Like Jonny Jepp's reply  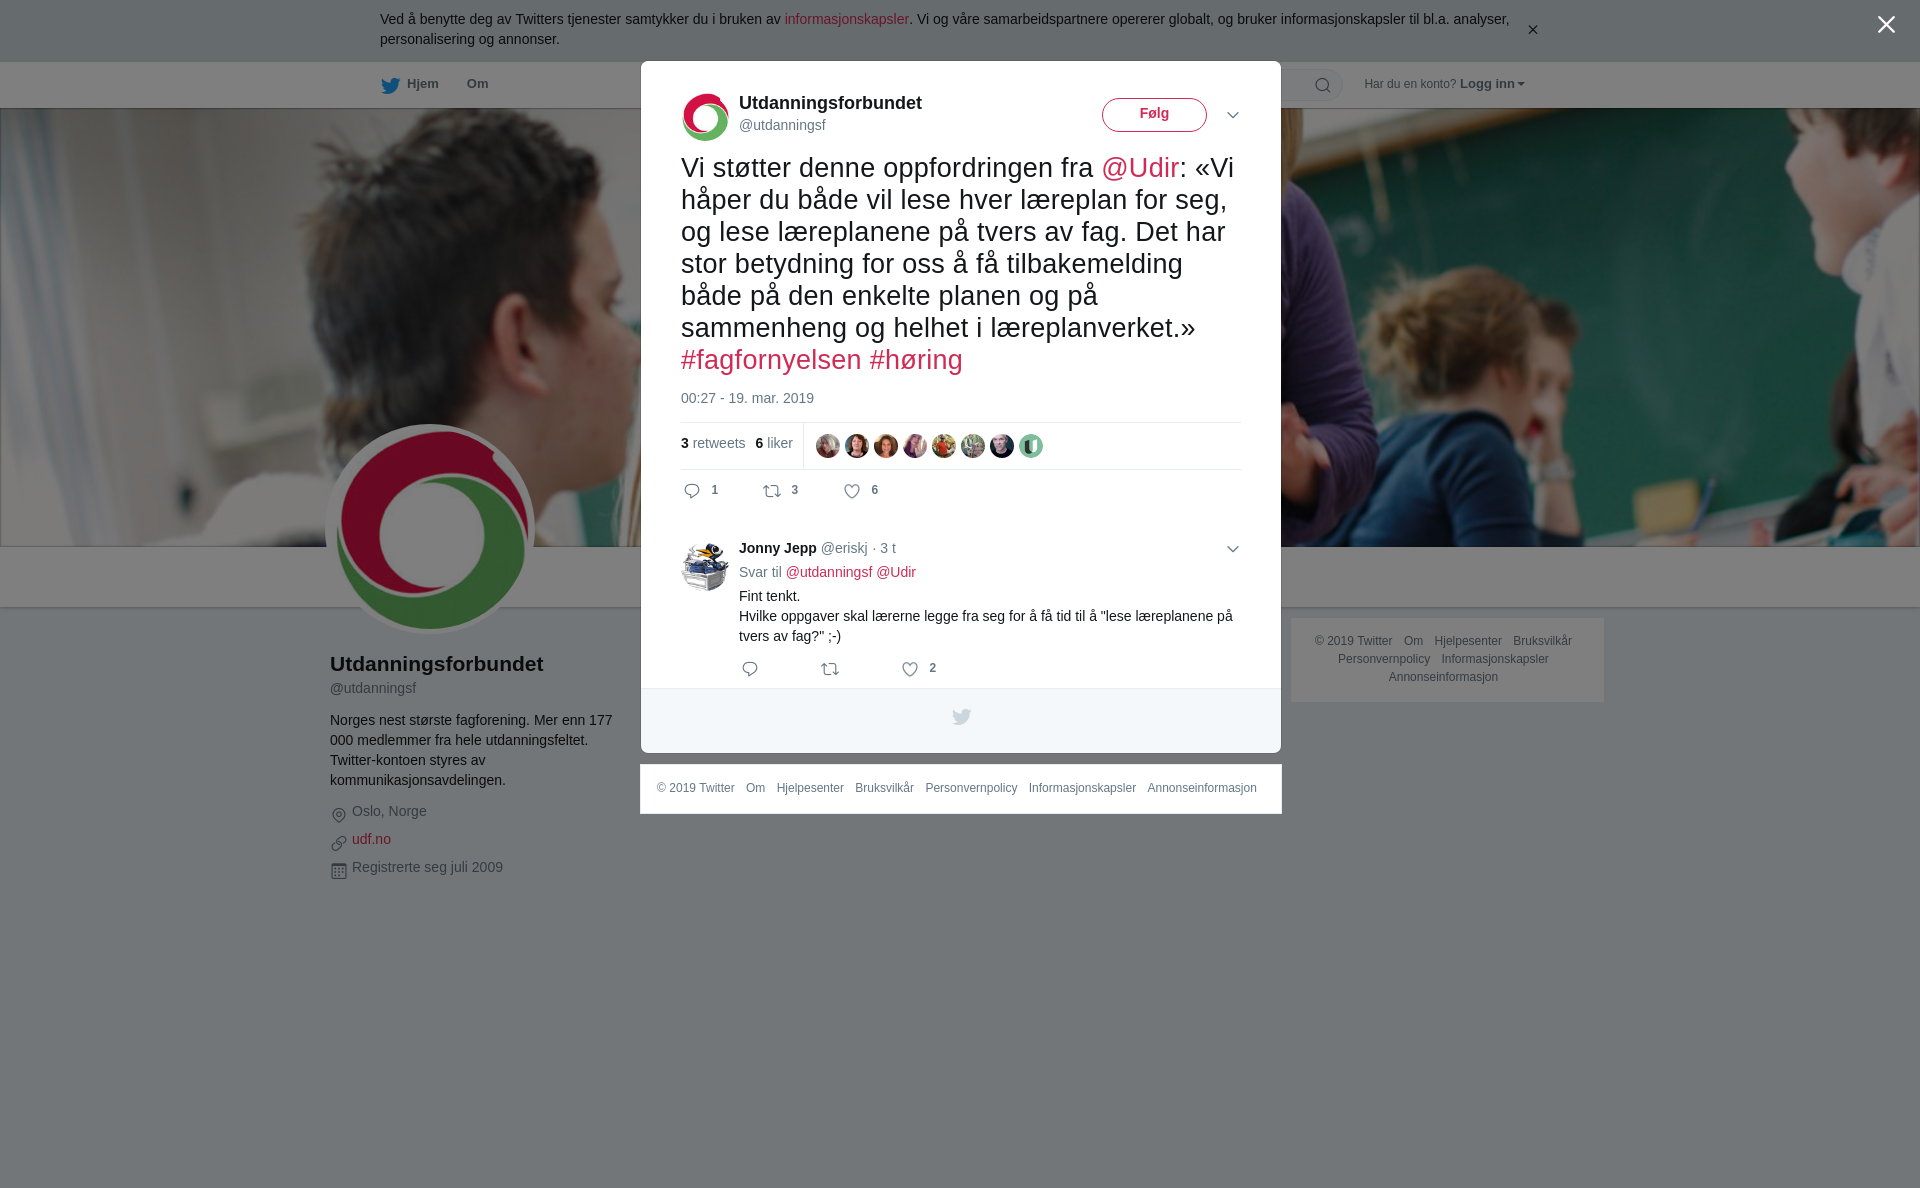[910, 669]
